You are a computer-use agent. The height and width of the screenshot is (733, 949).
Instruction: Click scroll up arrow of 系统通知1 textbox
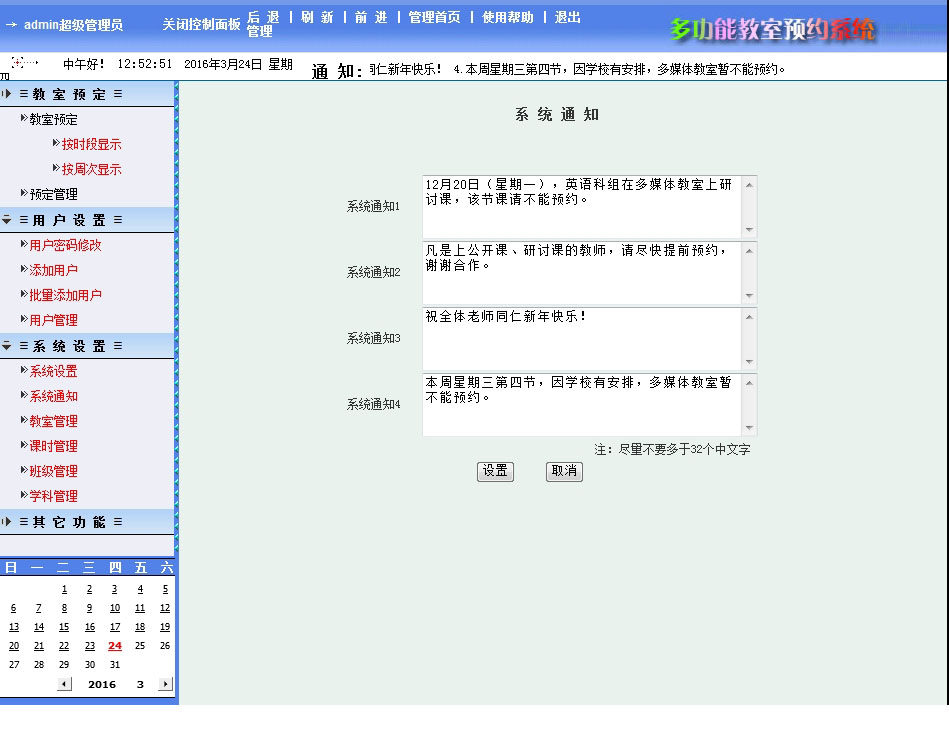pos(749,185)
